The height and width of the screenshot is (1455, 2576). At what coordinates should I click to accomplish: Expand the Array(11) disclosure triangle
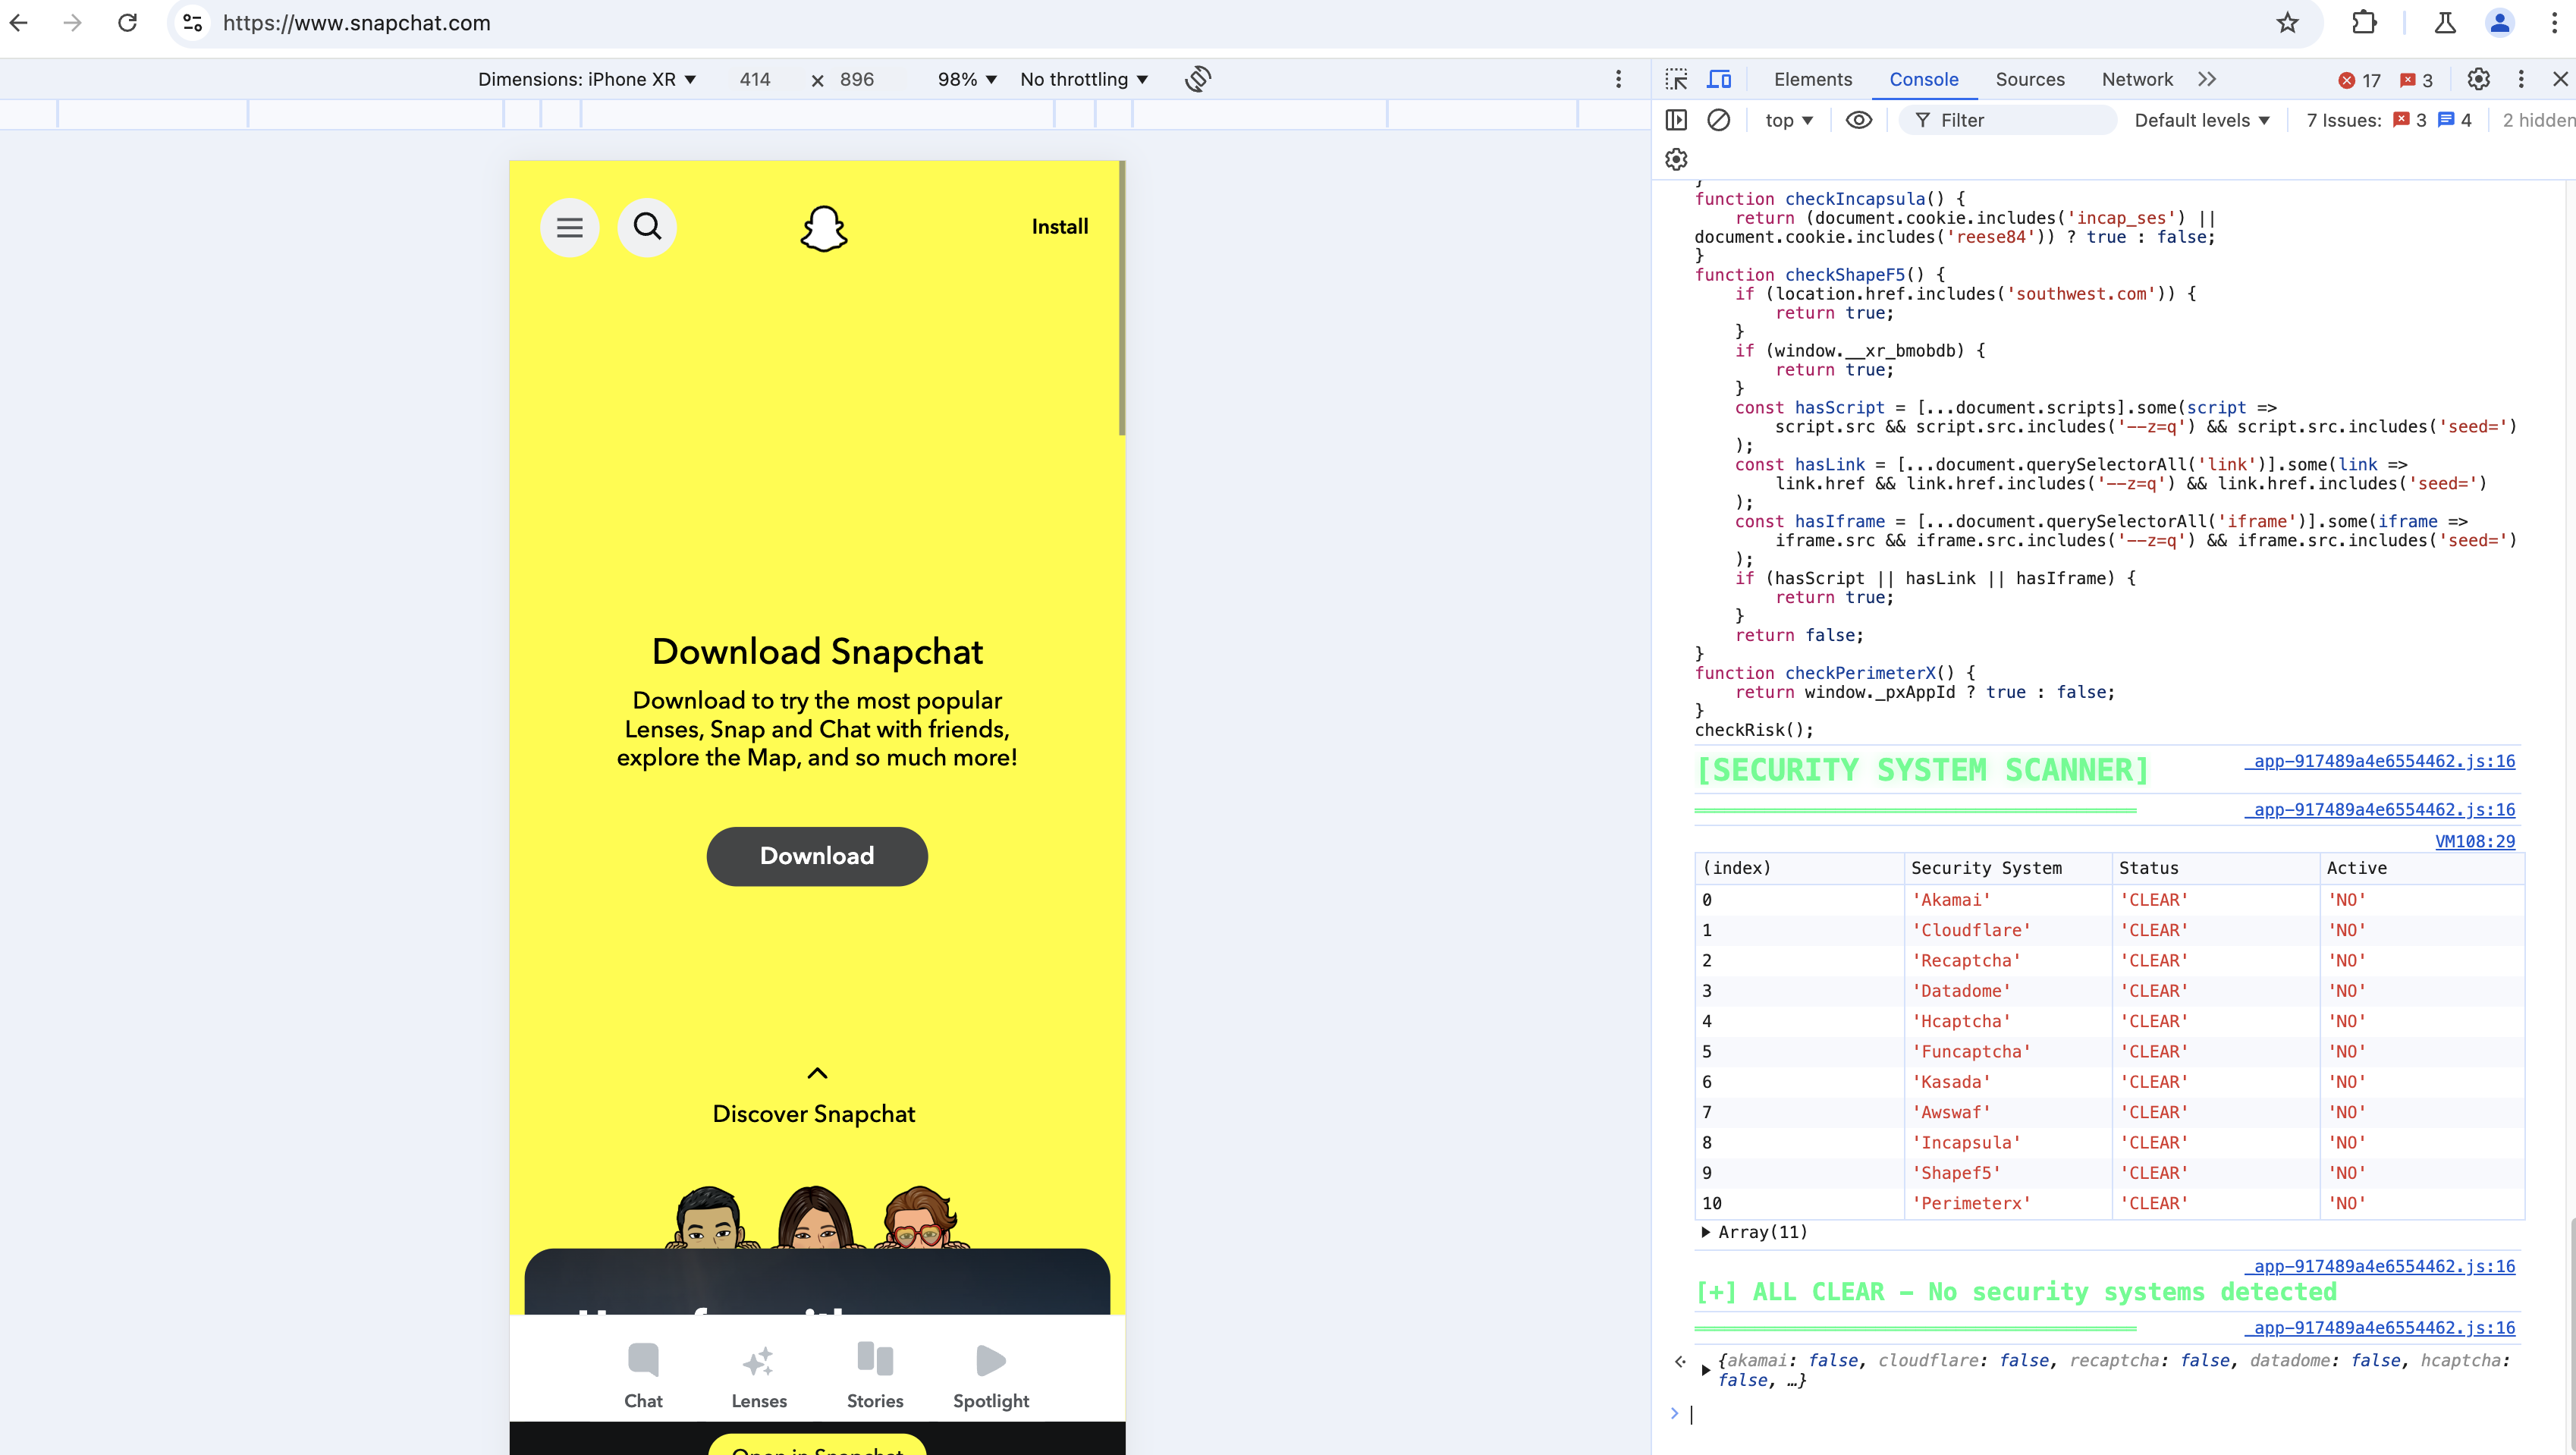click(x=1705, y=1232)
